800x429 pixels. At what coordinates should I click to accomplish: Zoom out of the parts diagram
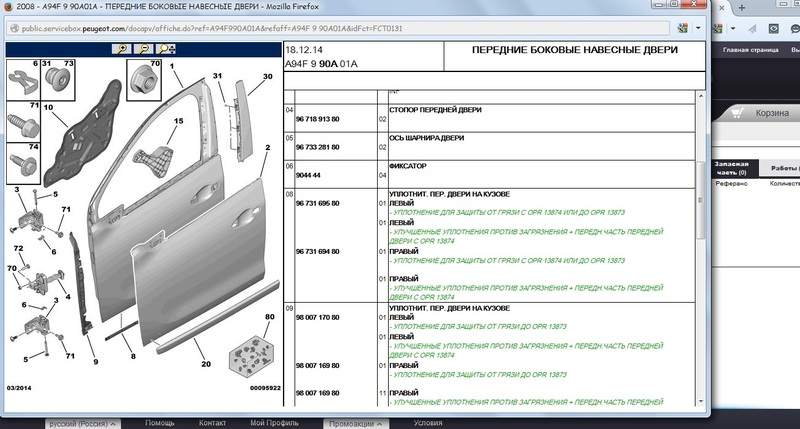tap(143, 49)
